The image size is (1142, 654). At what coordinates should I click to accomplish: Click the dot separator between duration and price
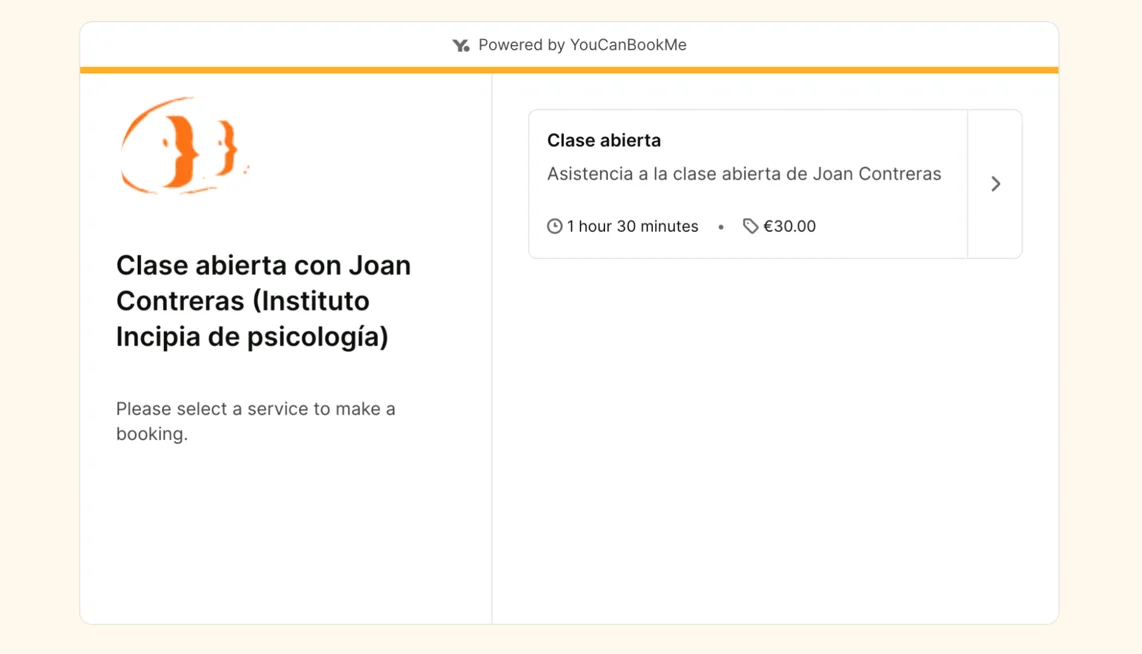721,227
